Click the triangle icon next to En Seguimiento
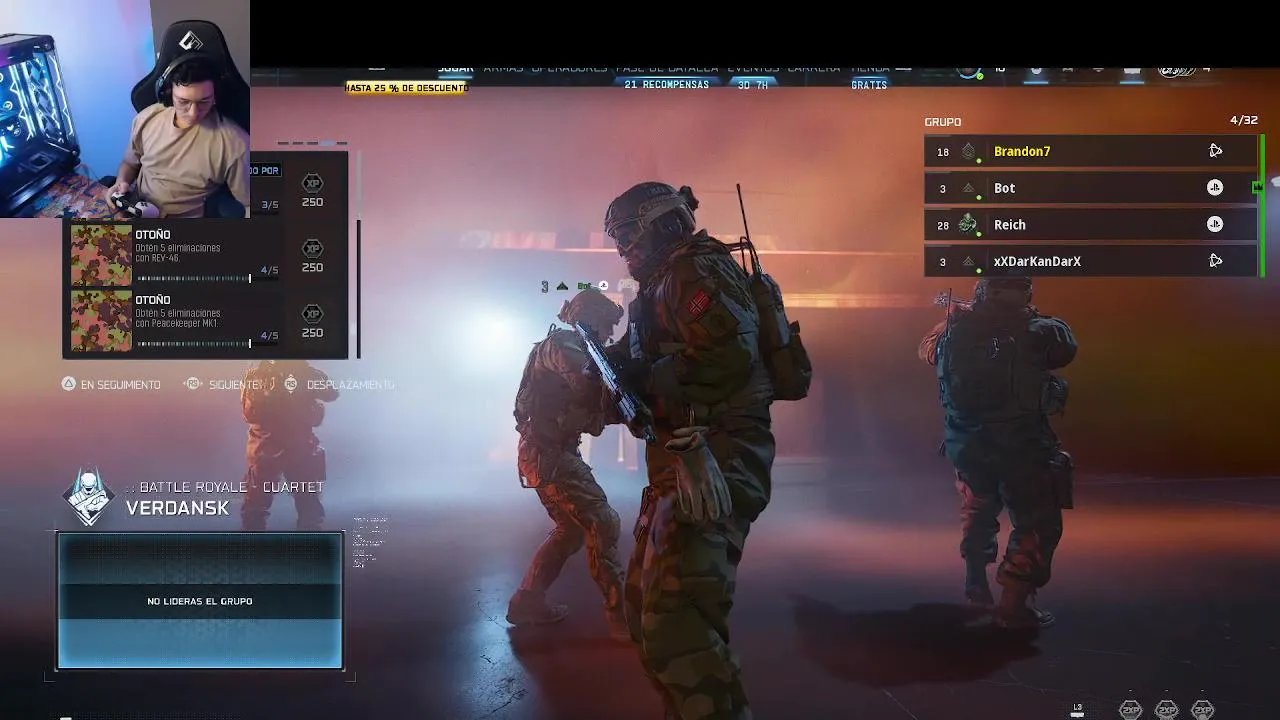Image resolution: width=1280 pixels, height=720 pixels. coord(69,384)
